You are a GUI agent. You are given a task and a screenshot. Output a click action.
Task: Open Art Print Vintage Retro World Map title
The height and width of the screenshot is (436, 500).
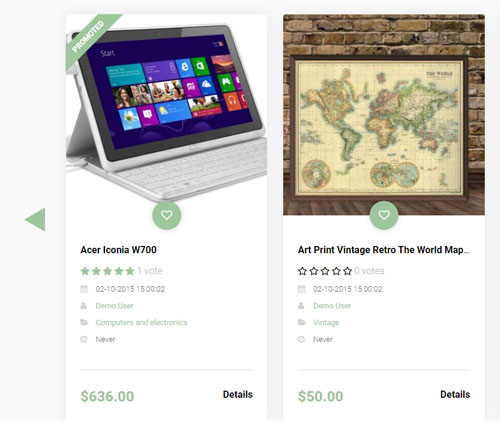pyautogui.click(x=384, y=250)
